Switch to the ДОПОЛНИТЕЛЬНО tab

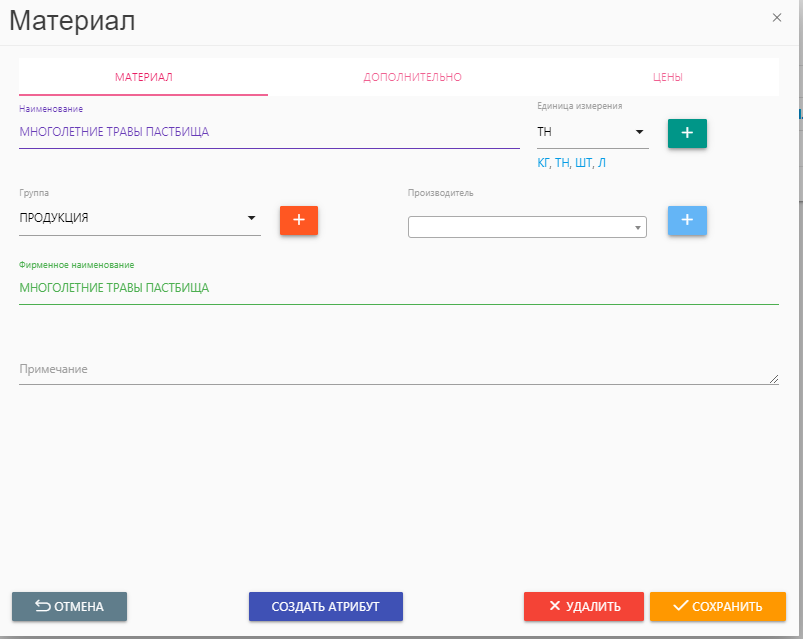pos(412,77)
